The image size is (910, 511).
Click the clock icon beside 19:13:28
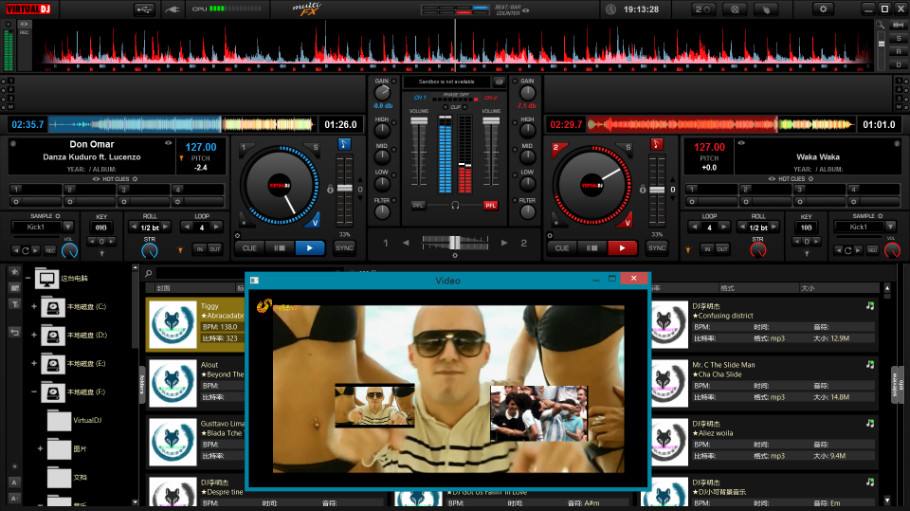point(611,9)
